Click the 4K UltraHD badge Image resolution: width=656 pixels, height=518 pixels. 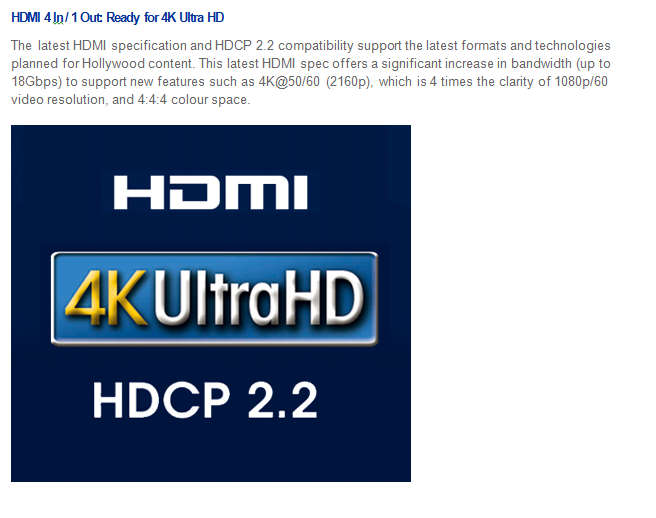pyautogui.click(x=214, y=298)
